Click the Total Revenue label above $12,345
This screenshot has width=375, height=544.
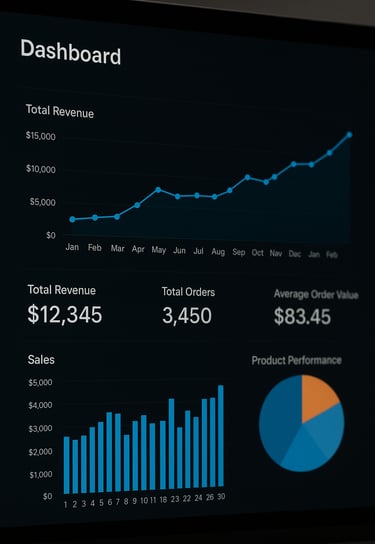point(62,290)
